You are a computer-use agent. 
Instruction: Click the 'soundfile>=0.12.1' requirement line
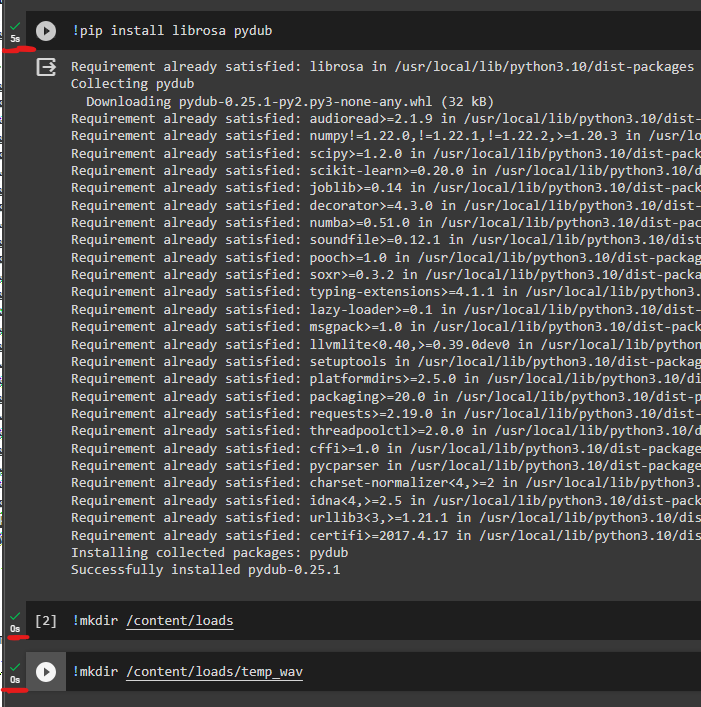(386, 240)
